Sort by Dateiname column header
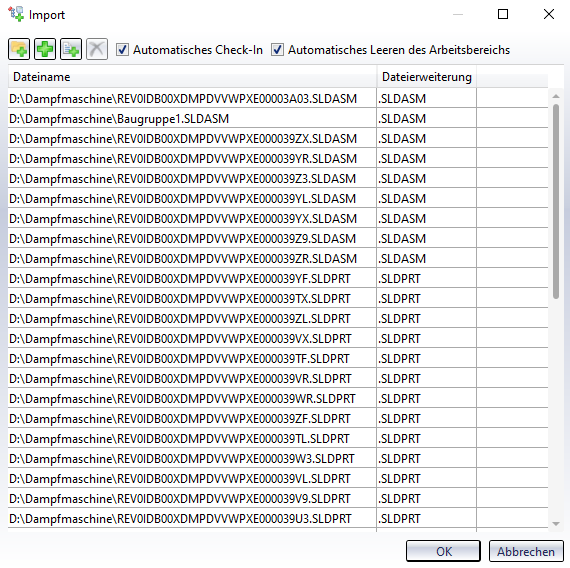The image size is (570, 568). tap(192, 77)
